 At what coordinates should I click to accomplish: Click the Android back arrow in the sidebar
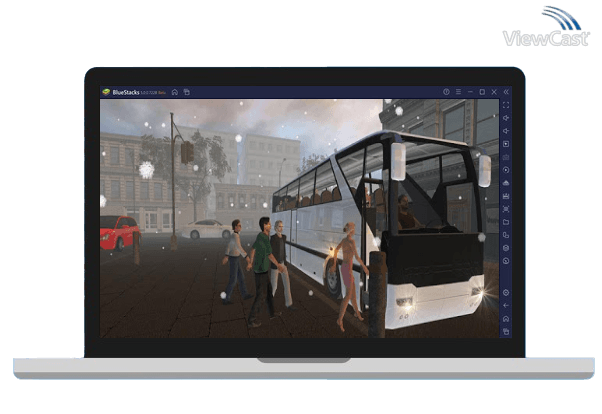tap(506, 306)
